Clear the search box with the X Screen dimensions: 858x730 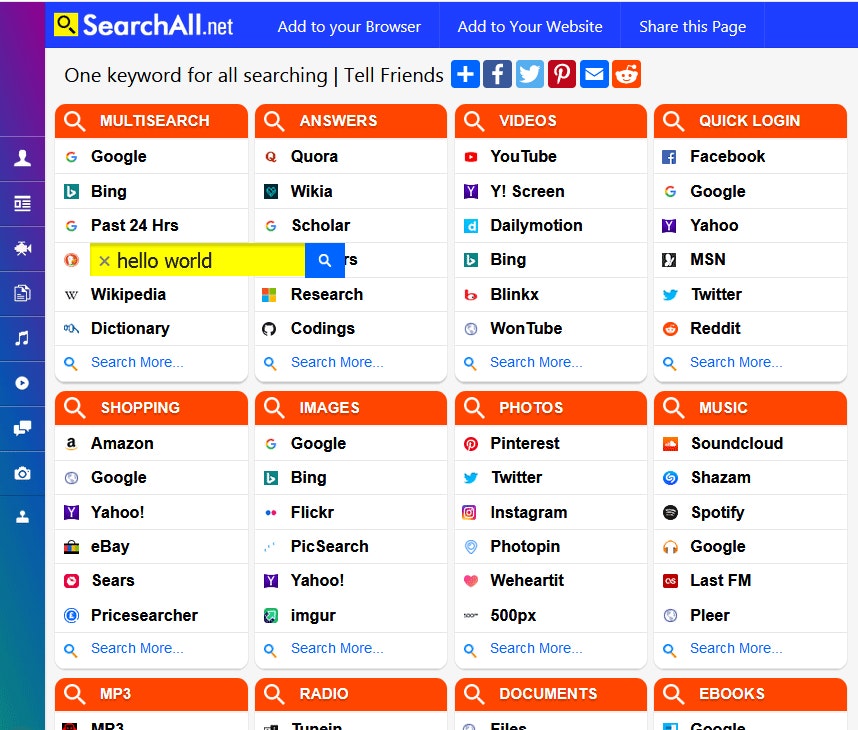point(105,260)
